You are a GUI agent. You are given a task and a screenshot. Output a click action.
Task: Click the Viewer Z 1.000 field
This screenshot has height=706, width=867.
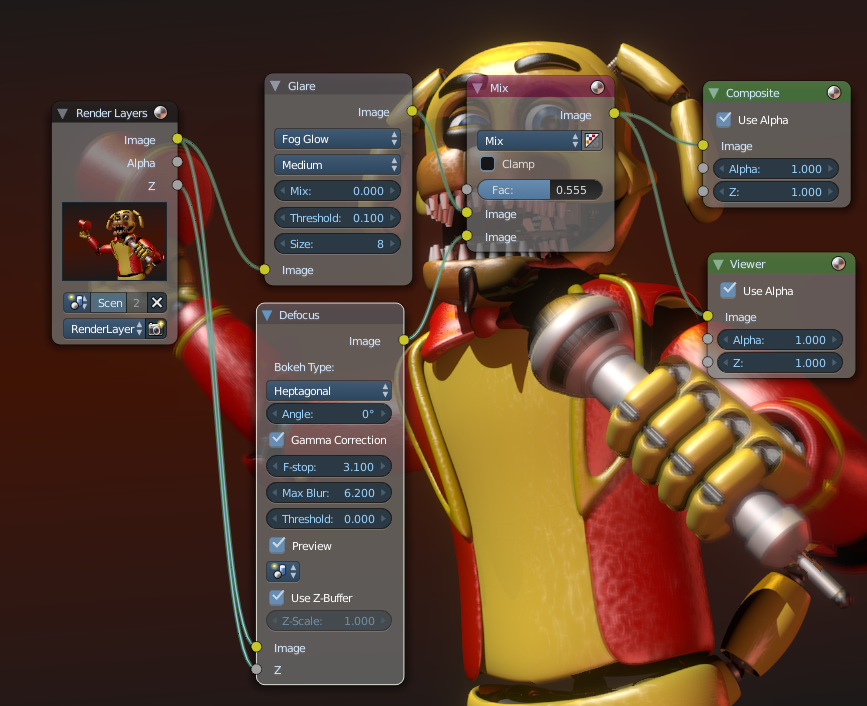point(780,363)
